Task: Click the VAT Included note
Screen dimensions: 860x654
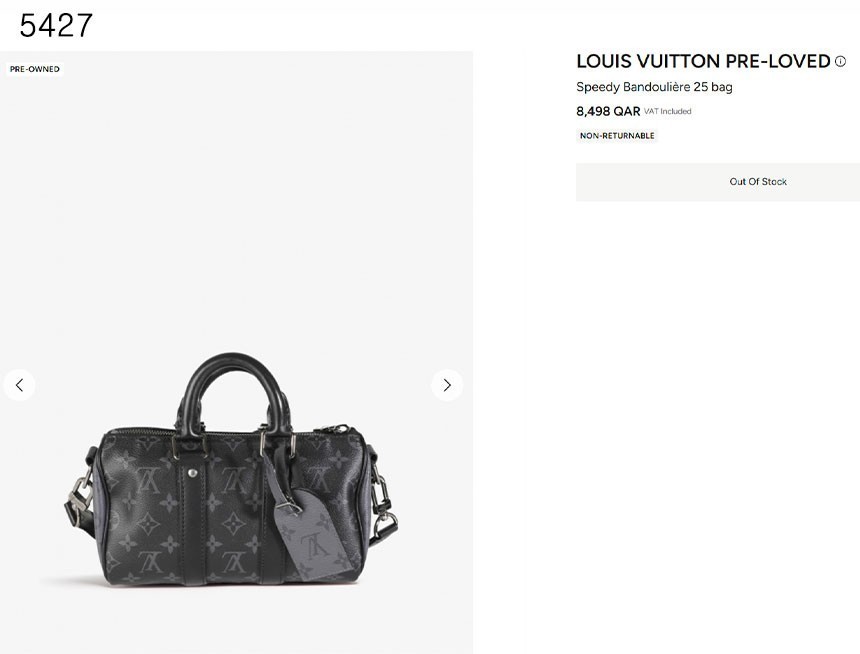Action: (x=667, y=111)
